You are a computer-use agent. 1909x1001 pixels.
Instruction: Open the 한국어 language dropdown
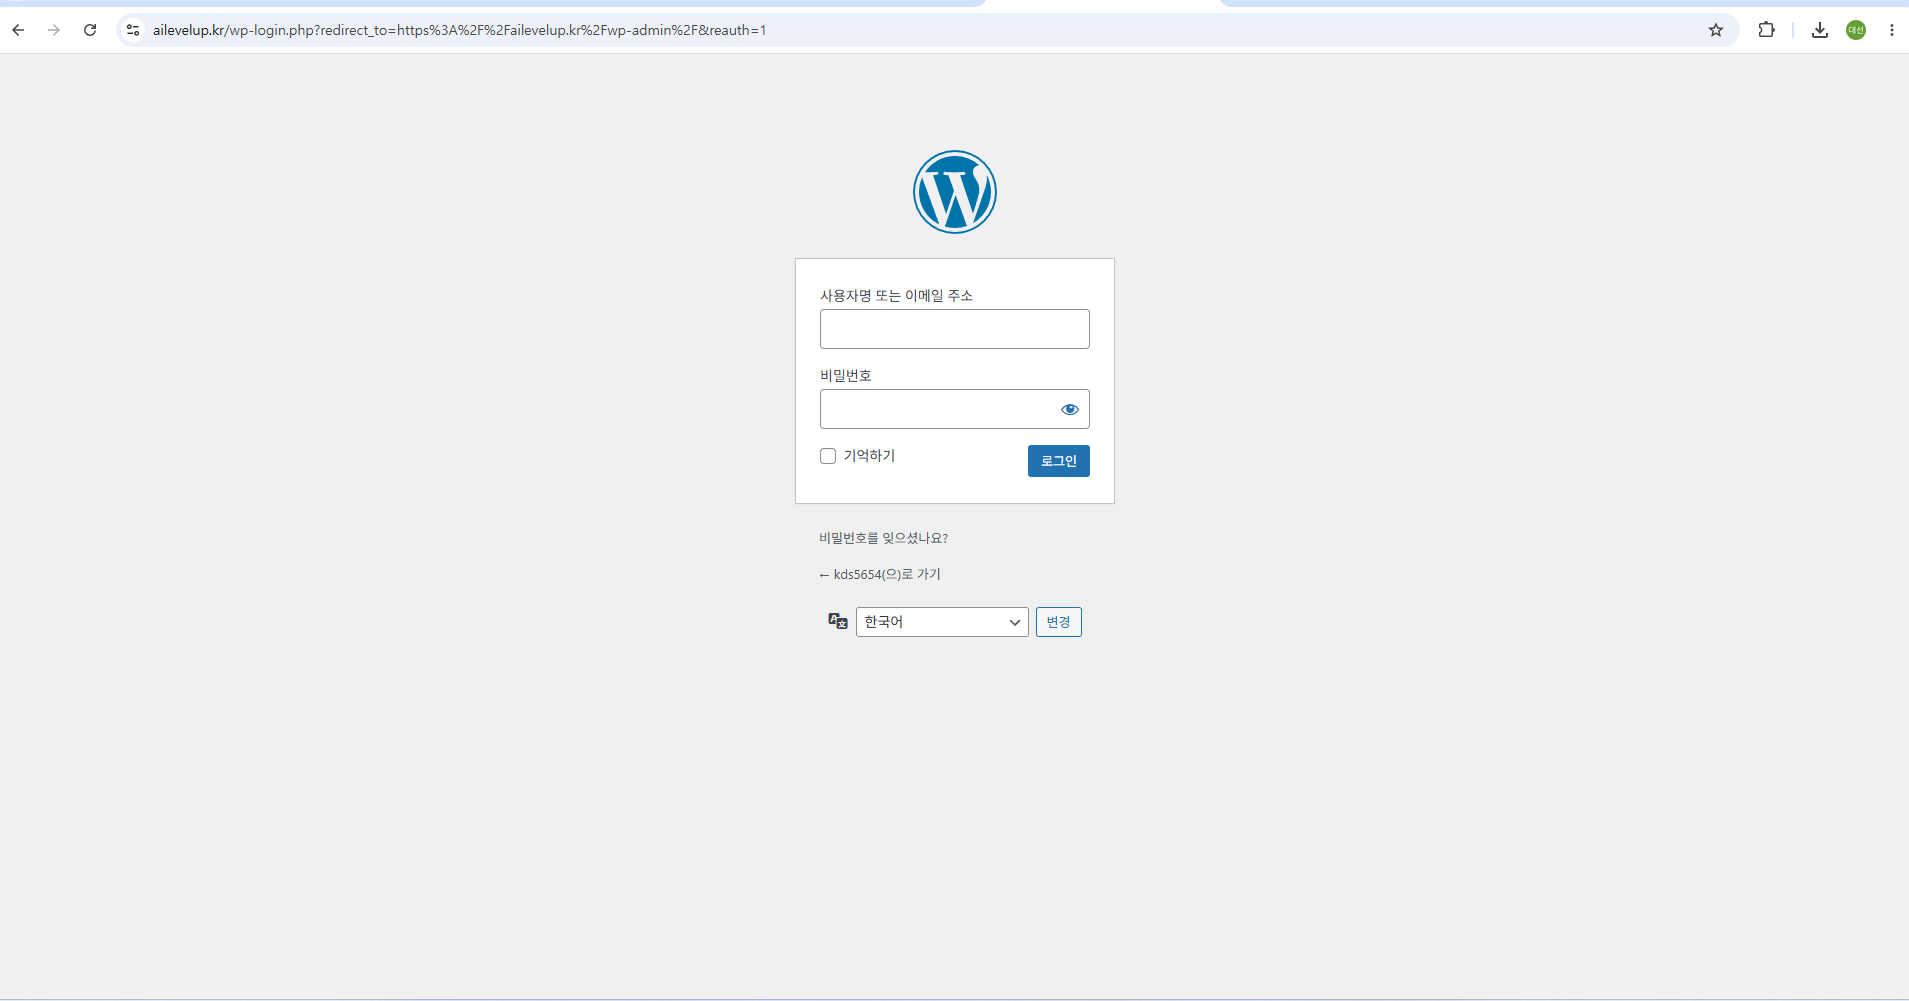[x=942, y=622]
